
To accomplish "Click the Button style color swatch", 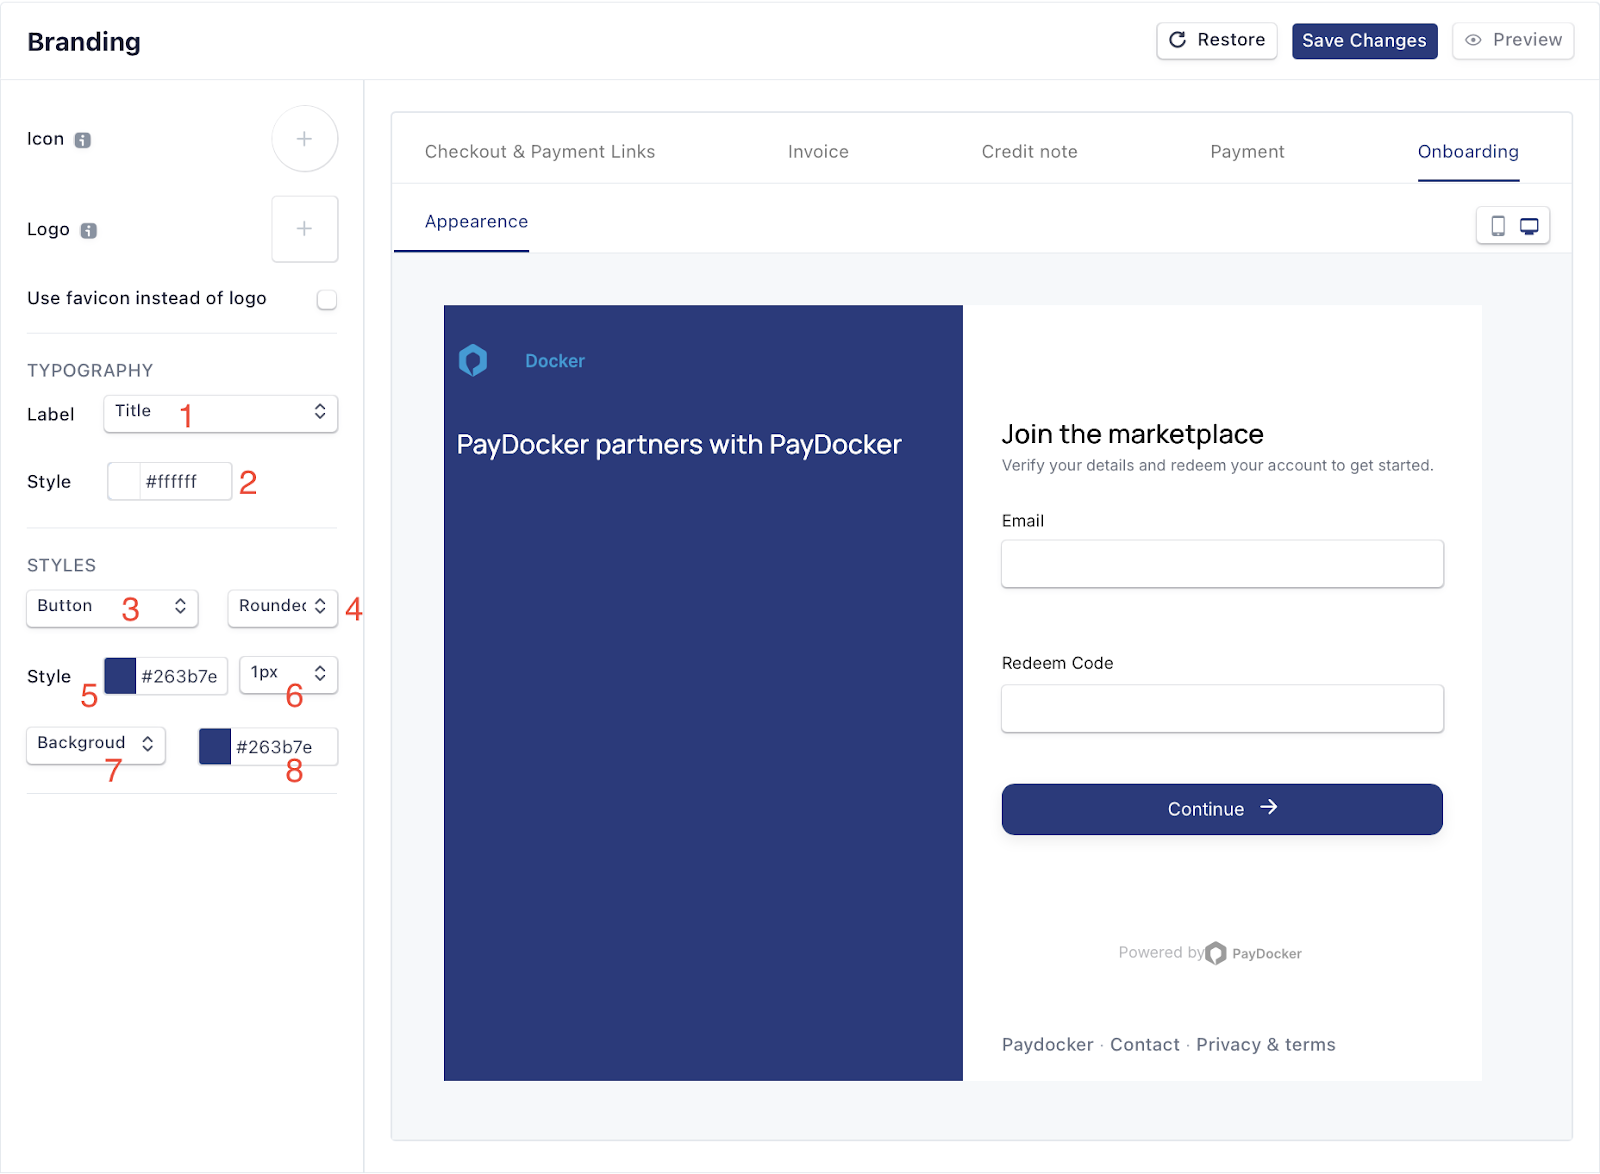I will coord(121,676).
